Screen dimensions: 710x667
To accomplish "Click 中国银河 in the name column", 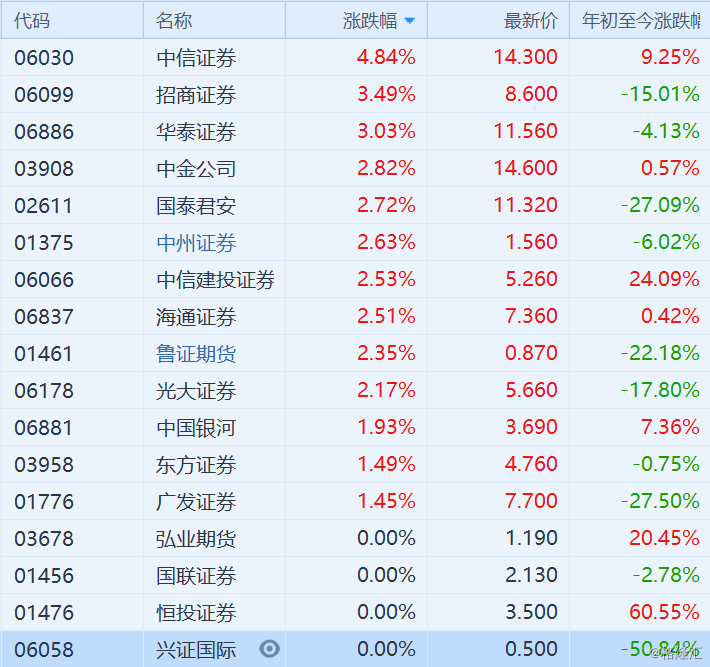I will 196,428.
